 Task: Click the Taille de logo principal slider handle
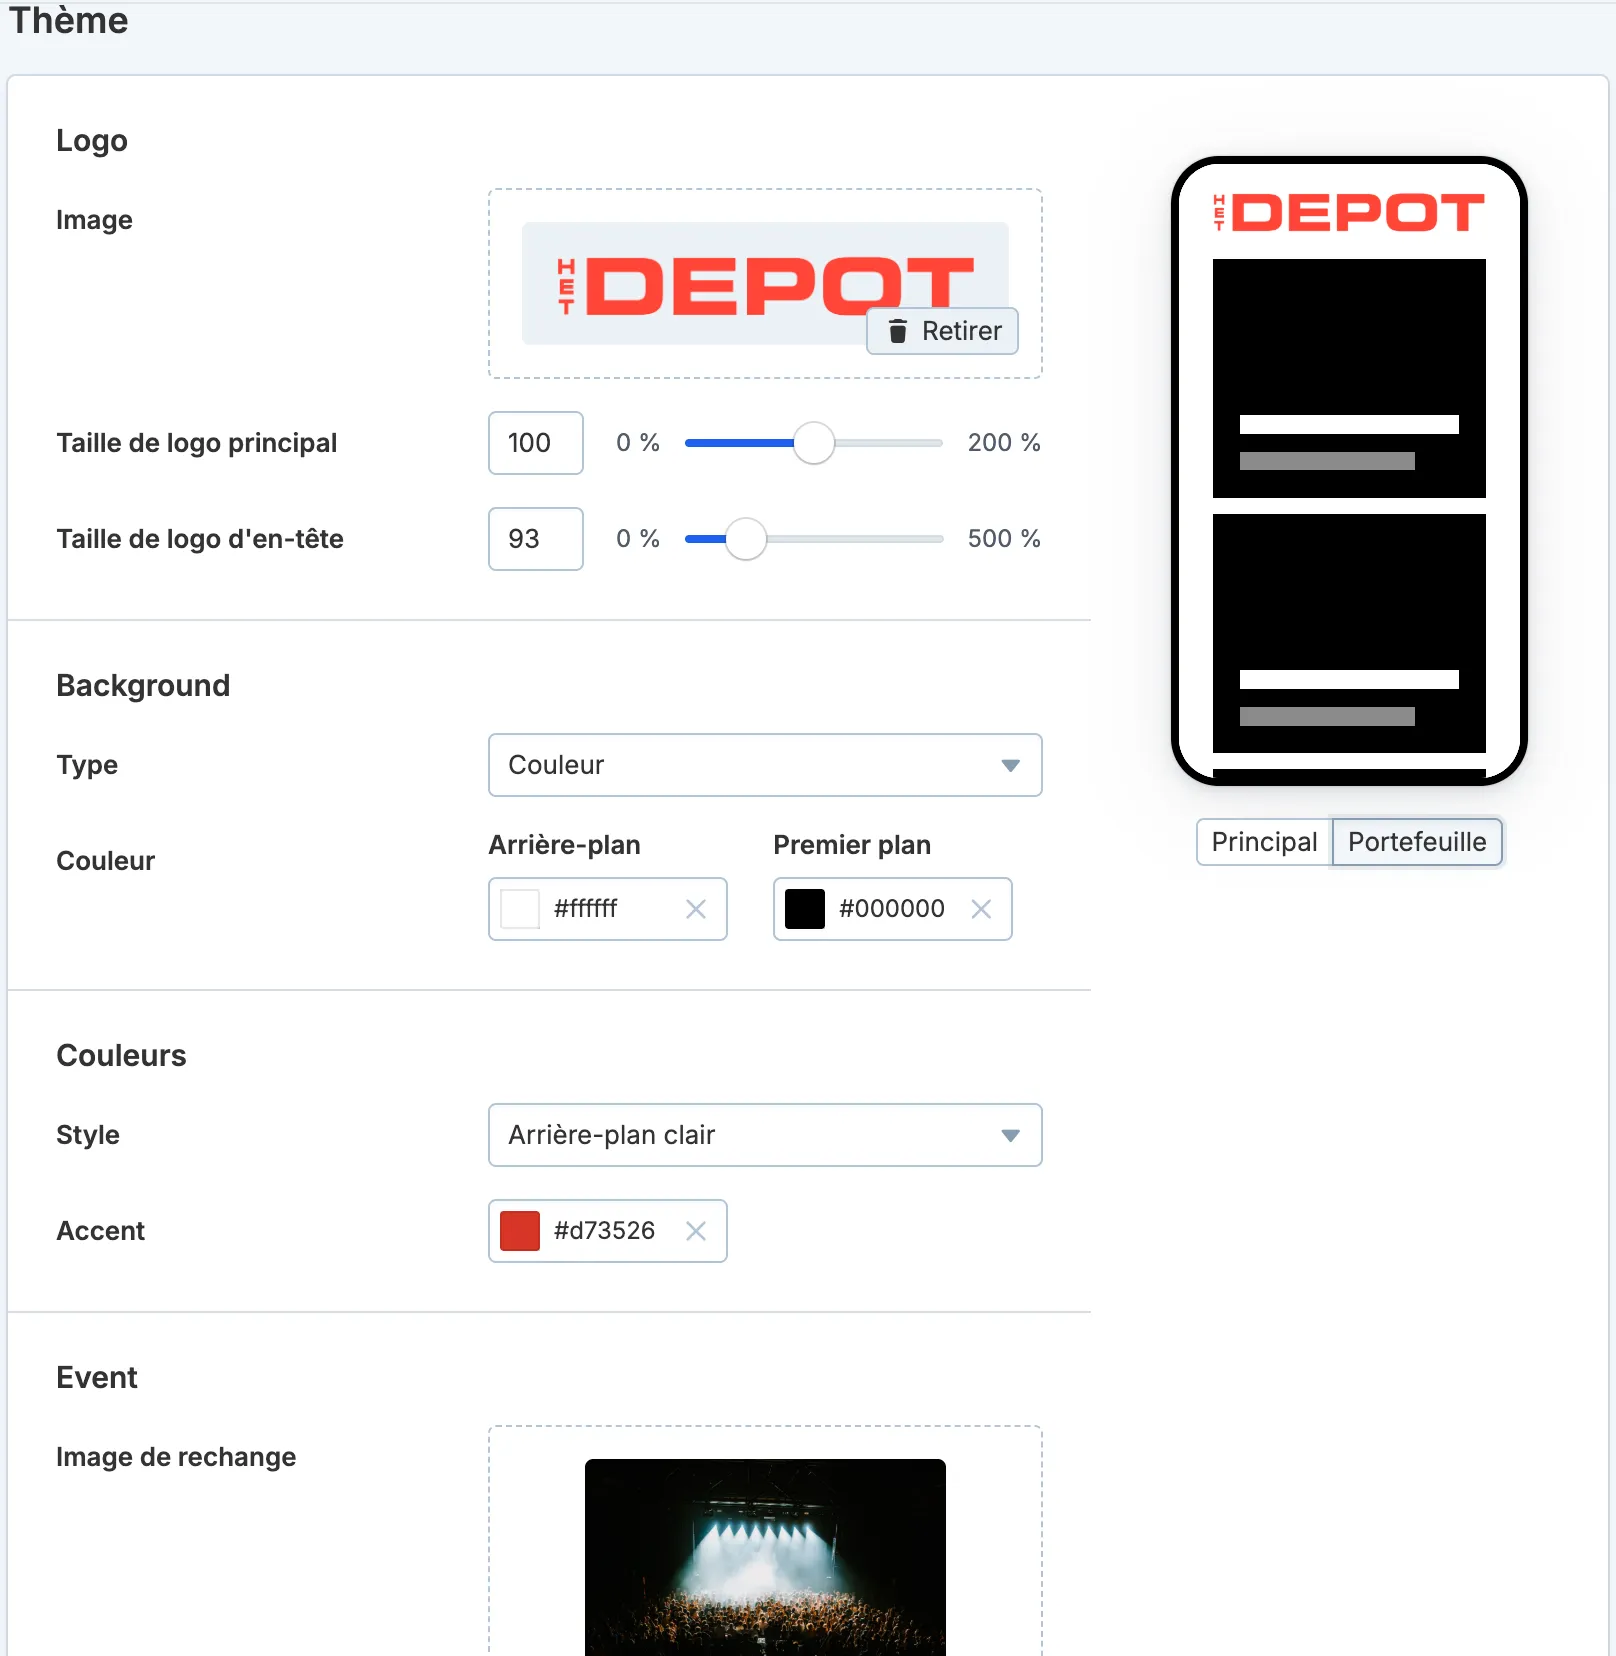pyautogui.click(x=814, y=443)
